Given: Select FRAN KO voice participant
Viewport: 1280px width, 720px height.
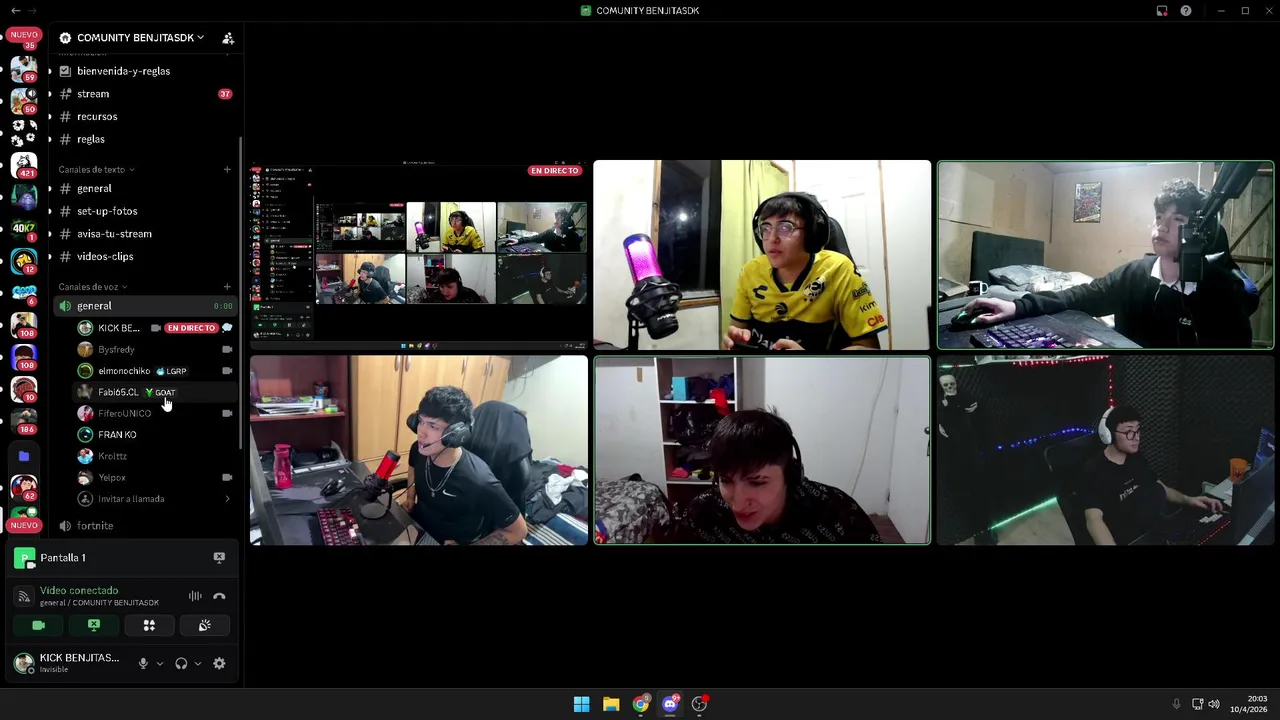Looking at the screenshot, I should pyautogui.click(x=154, y=435).
